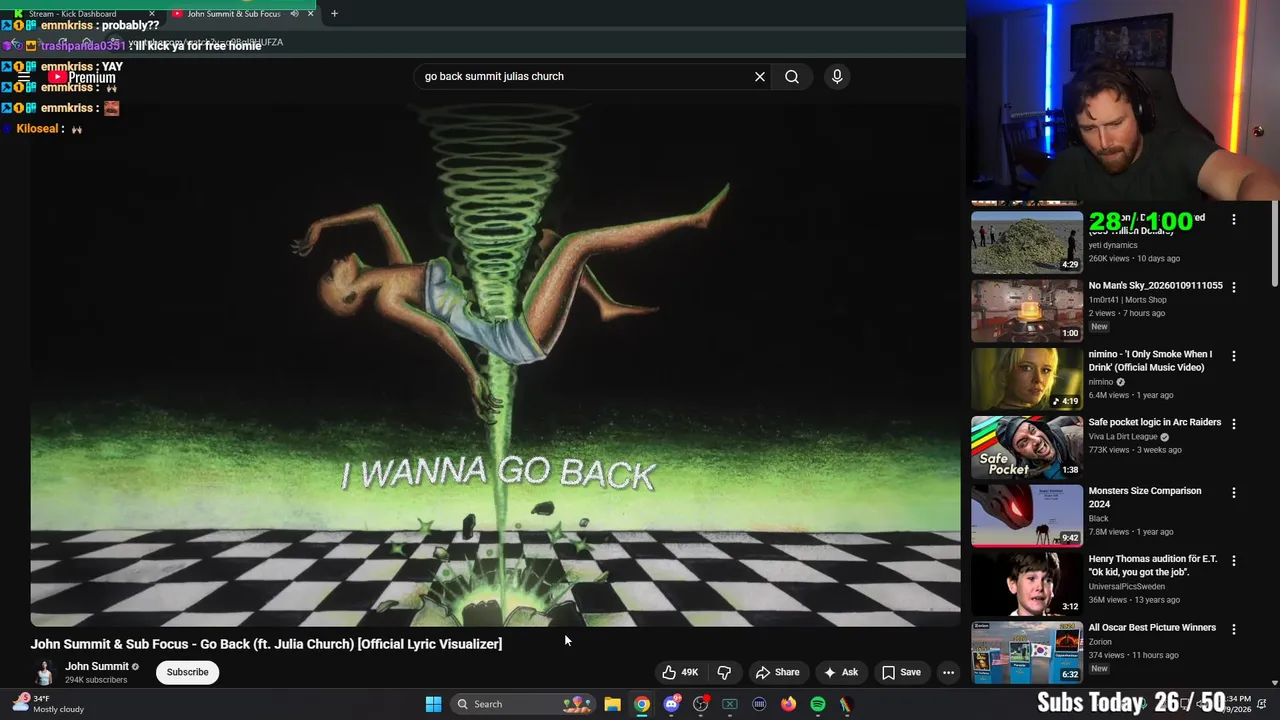Open the round striped taskbar app icon

(x=759, y=704)
